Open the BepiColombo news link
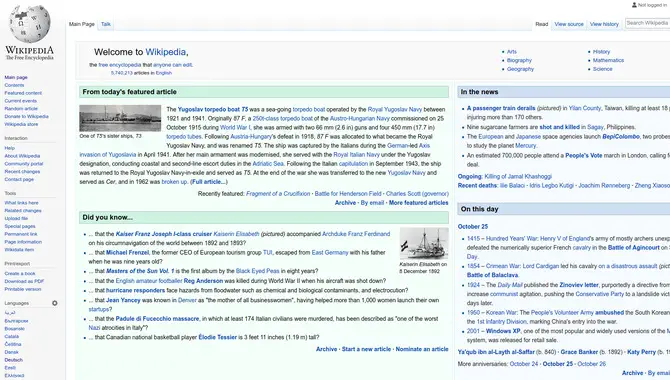 (621, 136)
